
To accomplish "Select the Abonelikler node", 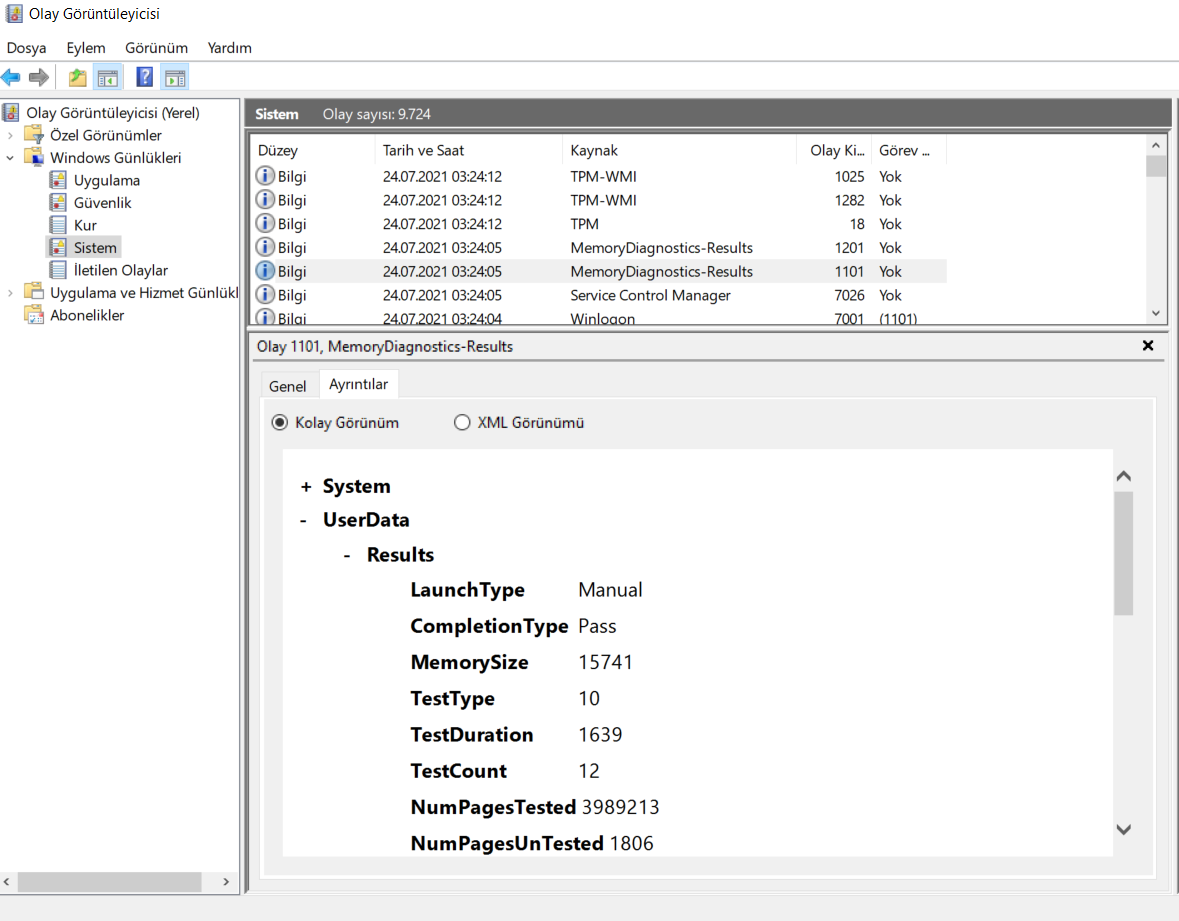I will coord(87,315).
